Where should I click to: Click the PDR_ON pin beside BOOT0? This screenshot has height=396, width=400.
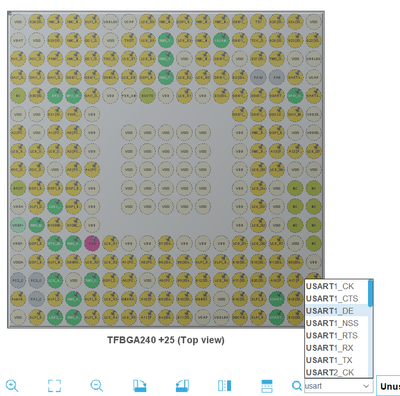point(129,96)
